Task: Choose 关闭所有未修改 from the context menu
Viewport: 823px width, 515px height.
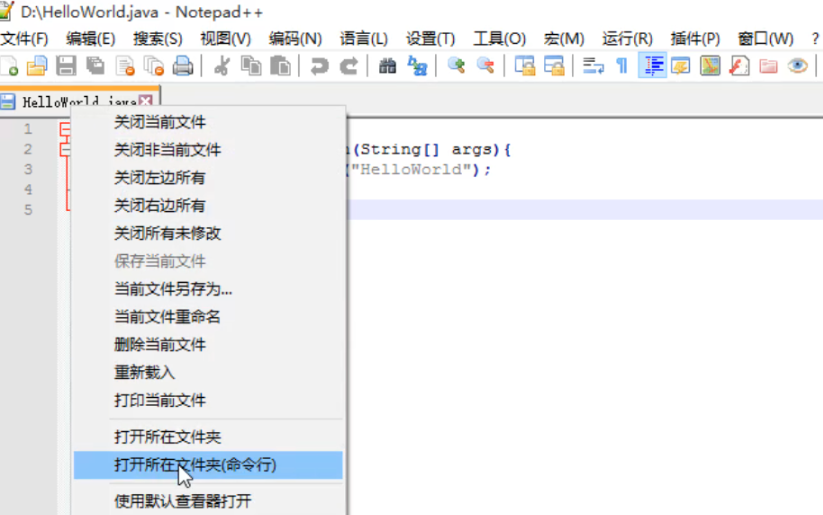Action: click(208, 234)
